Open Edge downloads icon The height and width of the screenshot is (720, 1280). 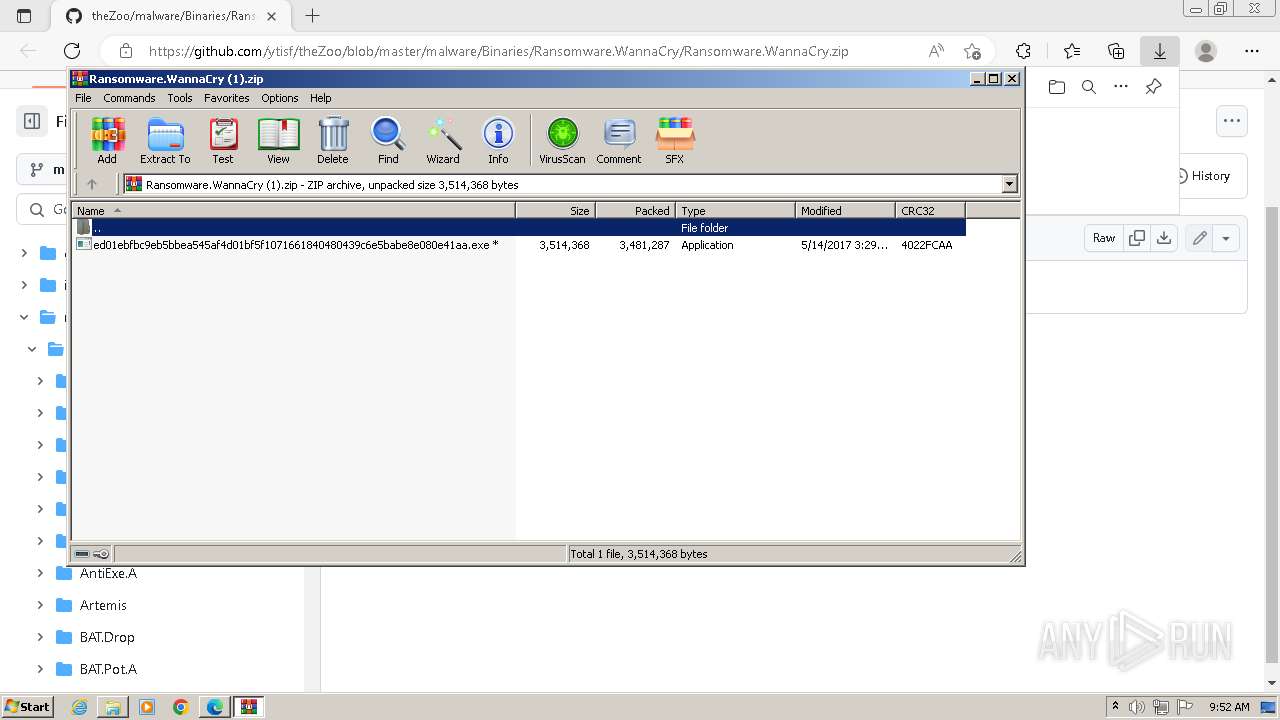(1160, 51)
